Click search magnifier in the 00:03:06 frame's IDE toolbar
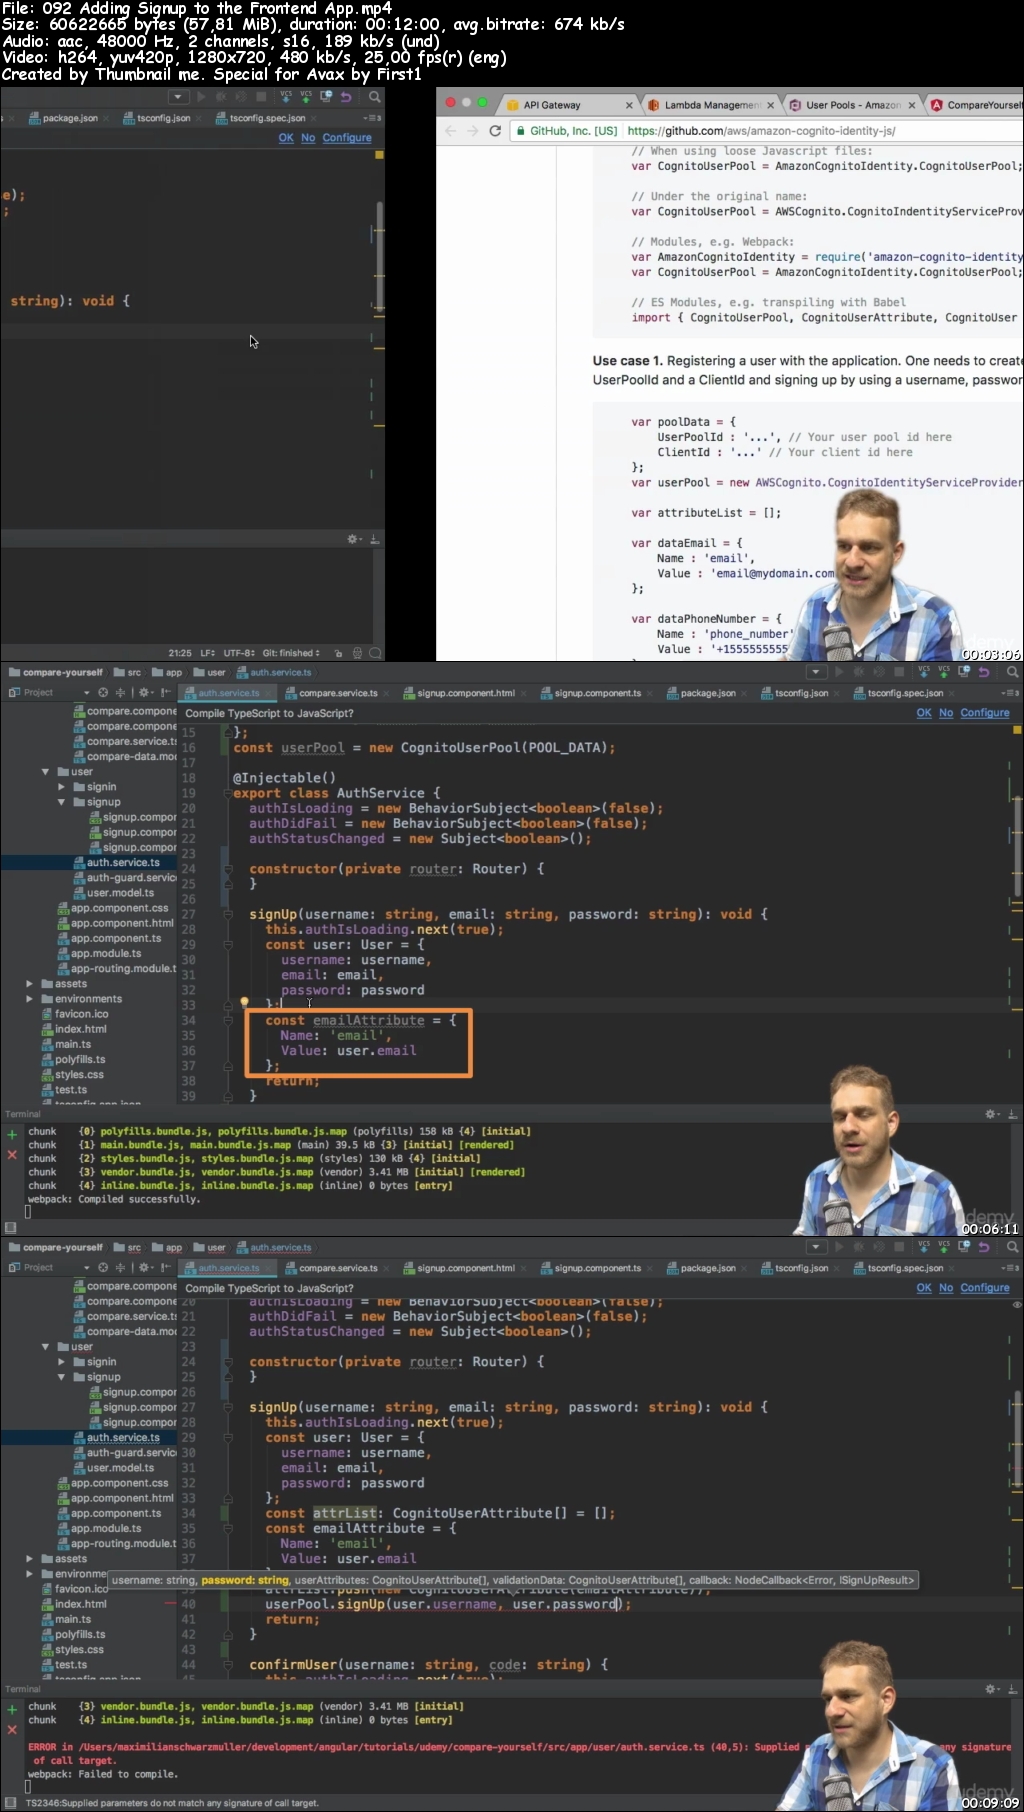 [374, 97]
